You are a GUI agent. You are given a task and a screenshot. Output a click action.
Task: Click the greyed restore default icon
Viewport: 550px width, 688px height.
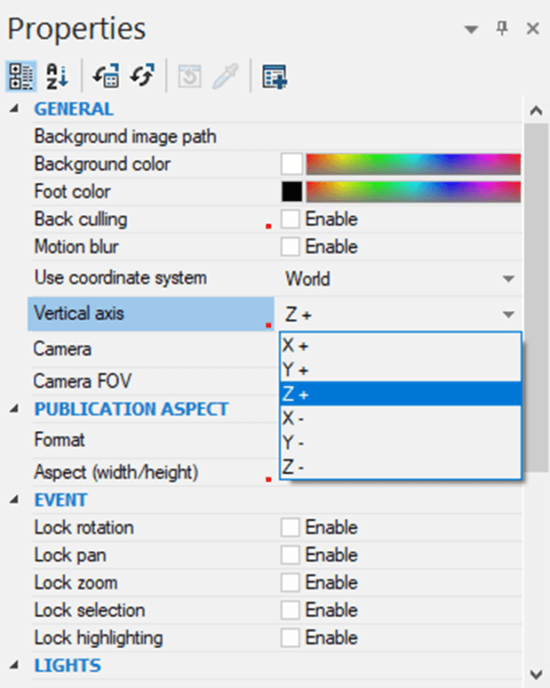[190, 77]
